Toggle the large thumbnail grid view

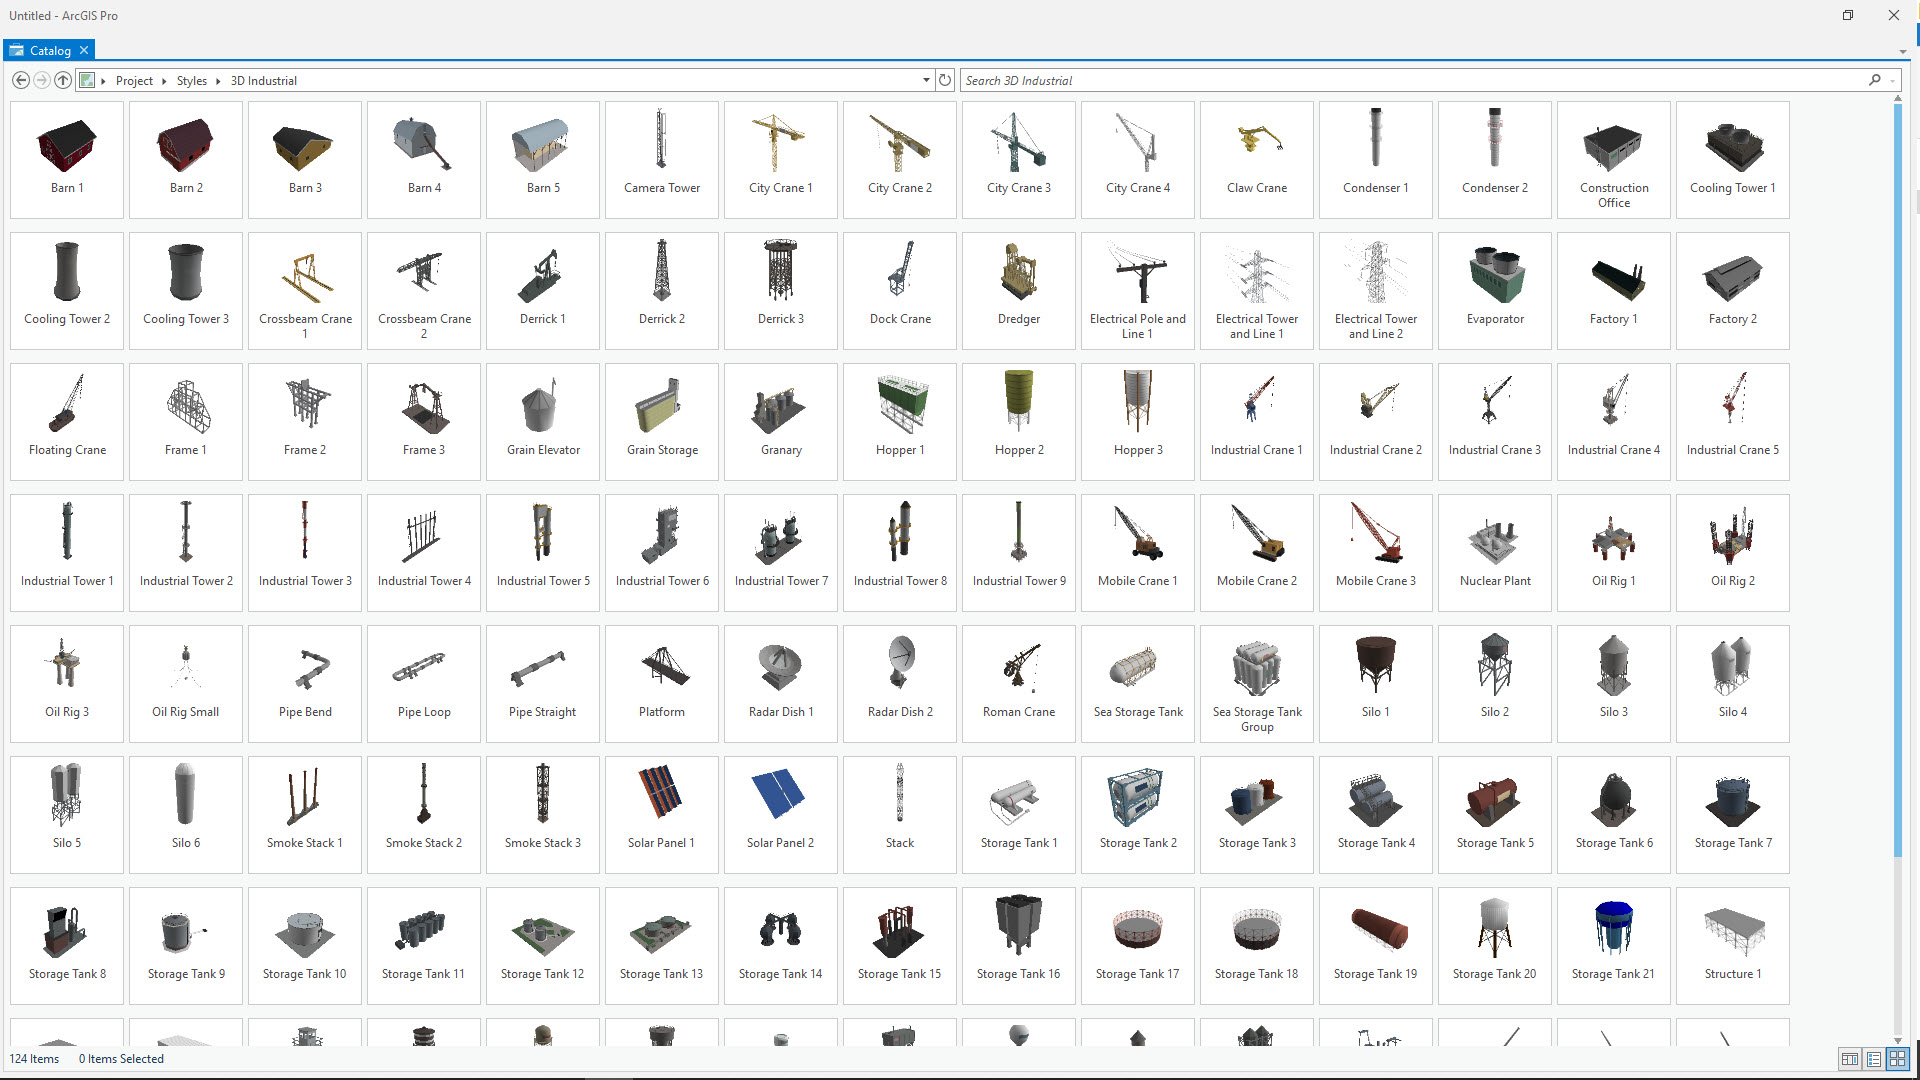[1898, 1058]
